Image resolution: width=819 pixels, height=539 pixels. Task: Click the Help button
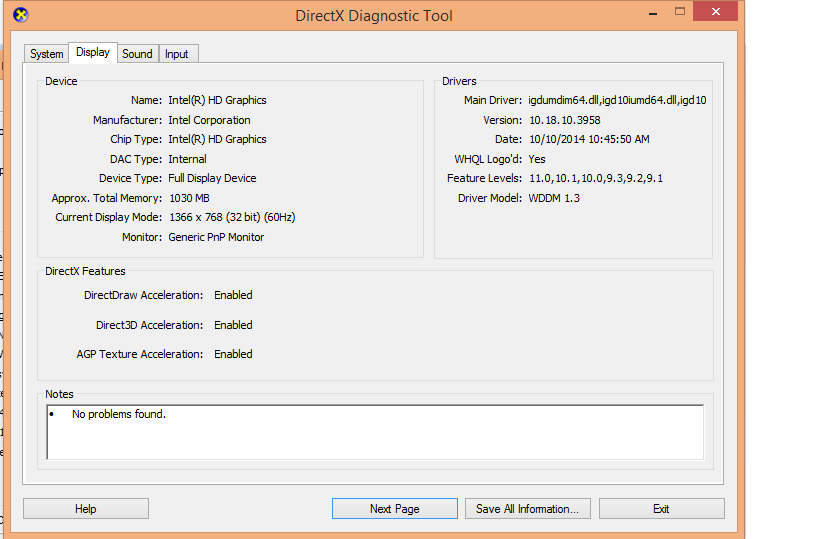pyautogui.click(x=86, y=509)
